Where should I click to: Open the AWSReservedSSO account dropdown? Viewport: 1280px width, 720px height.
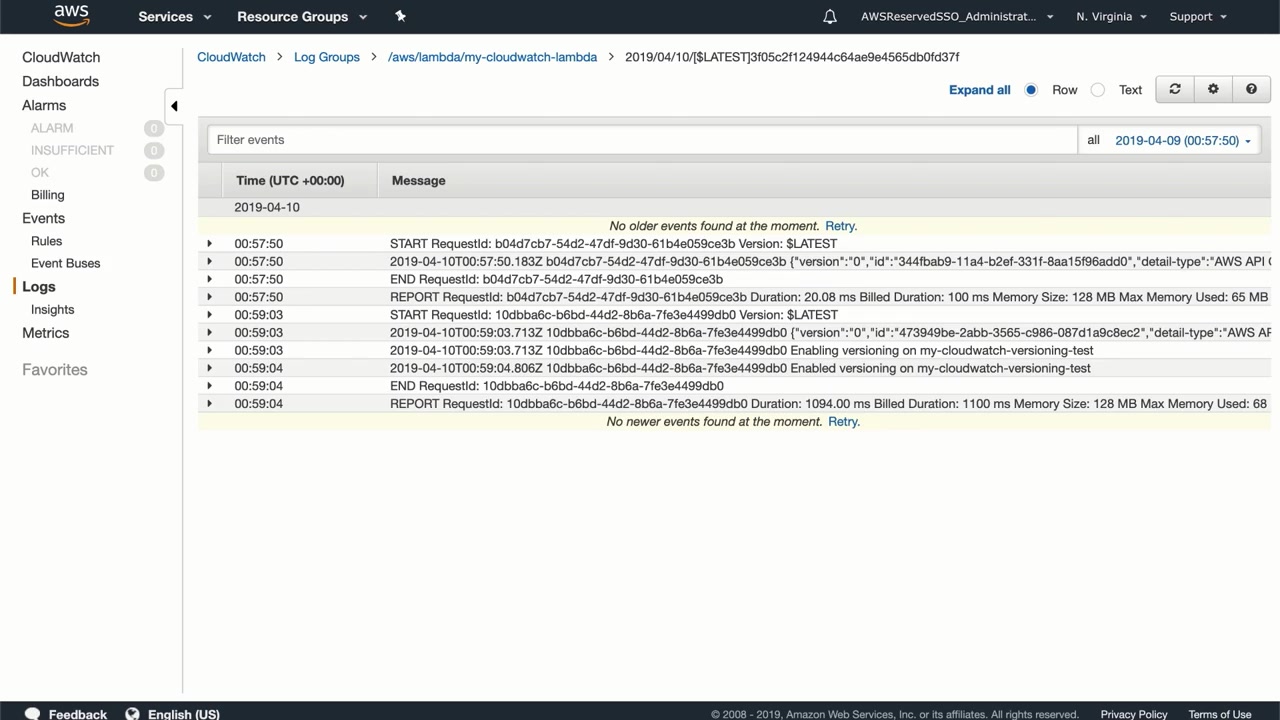pyautogui.click(x=957, y=16)
